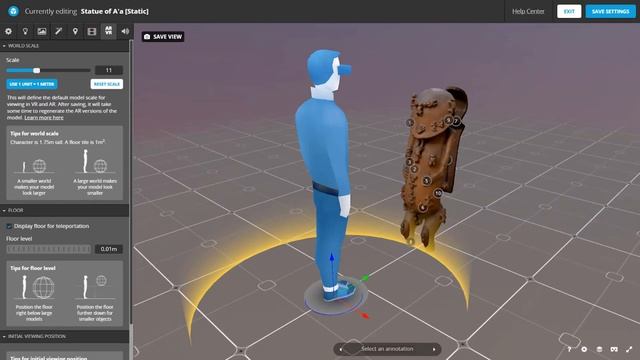Click the blue up-axis gizmo arrow
Screen dimensions: 640x360
coord(332,258)
